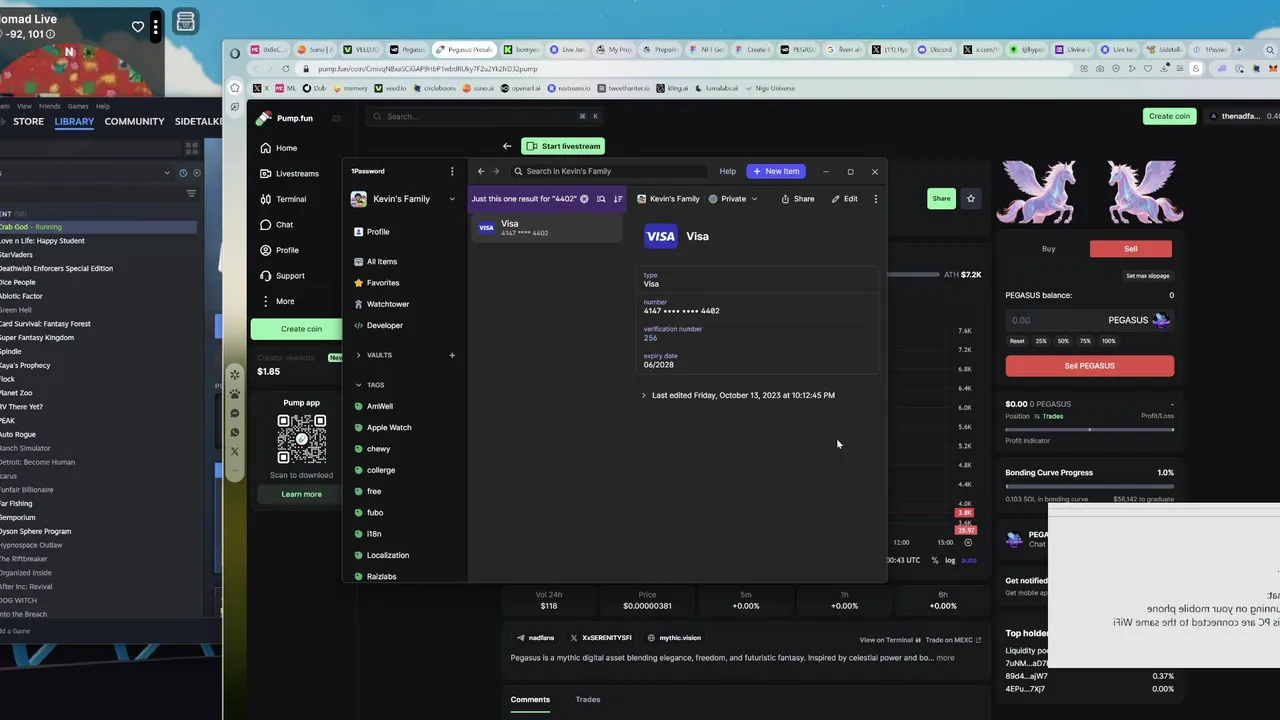Favorite the coin with star icon
Viewport: 1280px width, 720px height.
970,199
